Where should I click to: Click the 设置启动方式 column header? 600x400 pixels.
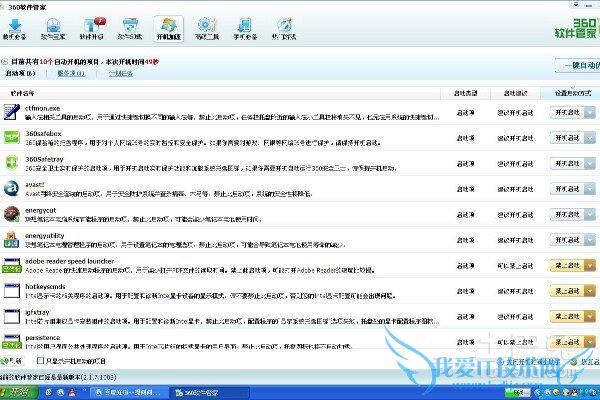tap(573, 93)
